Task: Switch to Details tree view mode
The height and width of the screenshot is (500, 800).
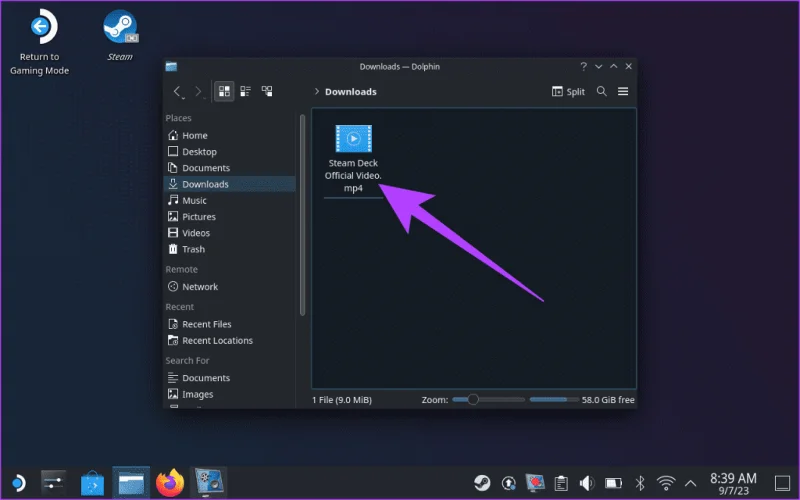Action: (267, 91)
